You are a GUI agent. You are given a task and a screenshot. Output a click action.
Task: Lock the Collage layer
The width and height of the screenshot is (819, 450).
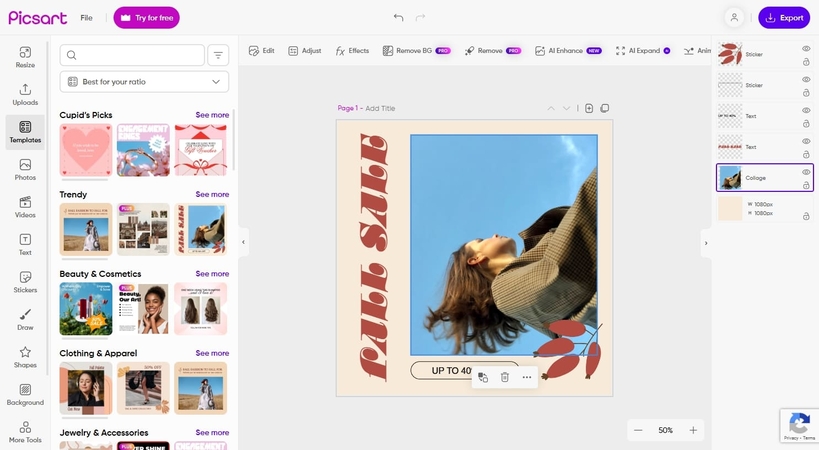click(x=806, y=185)
